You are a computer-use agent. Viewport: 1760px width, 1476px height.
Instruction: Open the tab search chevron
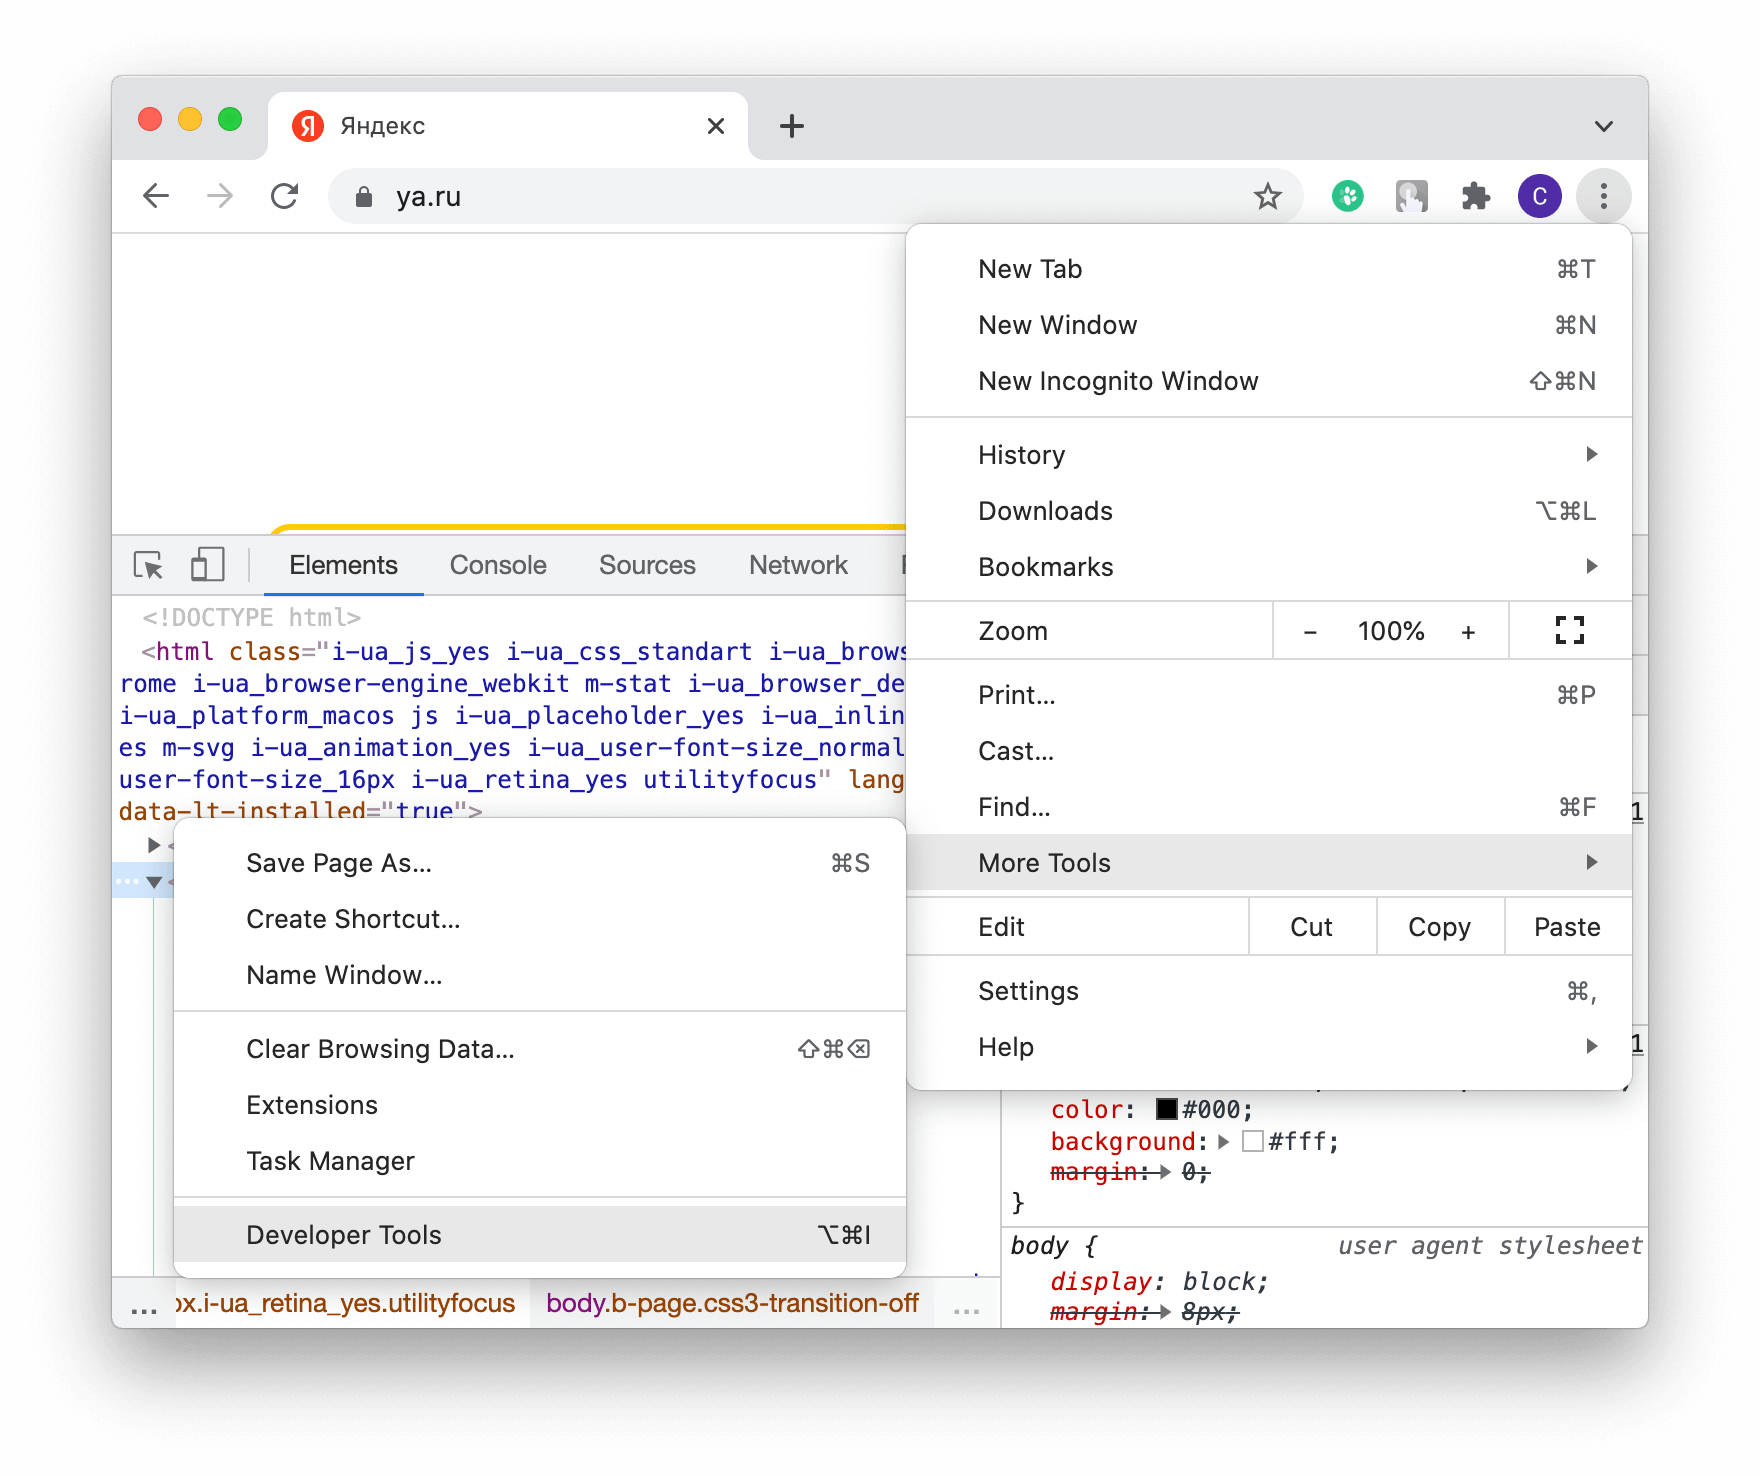[x=1604, y=125]
